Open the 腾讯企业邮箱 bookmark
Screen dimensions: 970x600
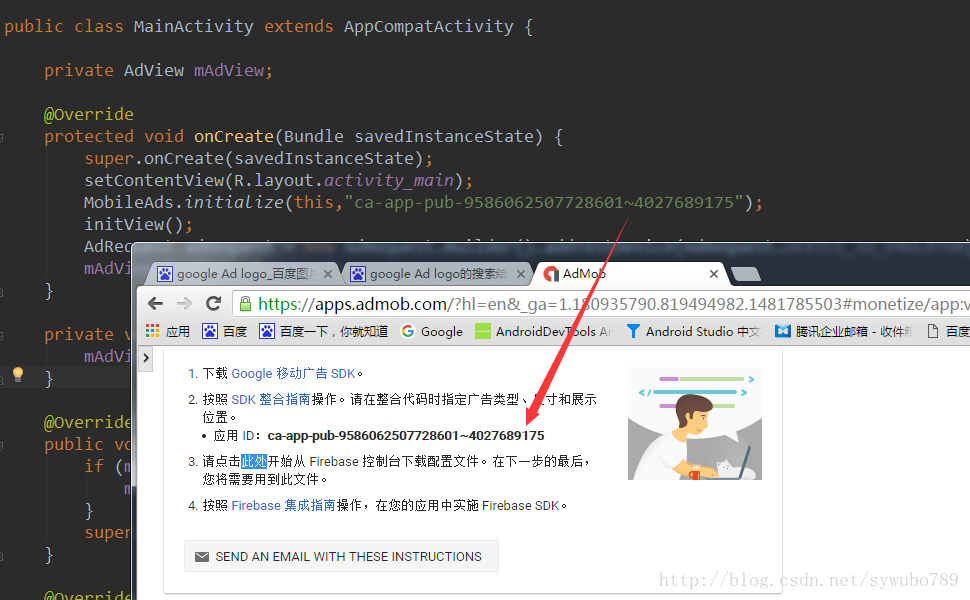(x=844, y=332)
